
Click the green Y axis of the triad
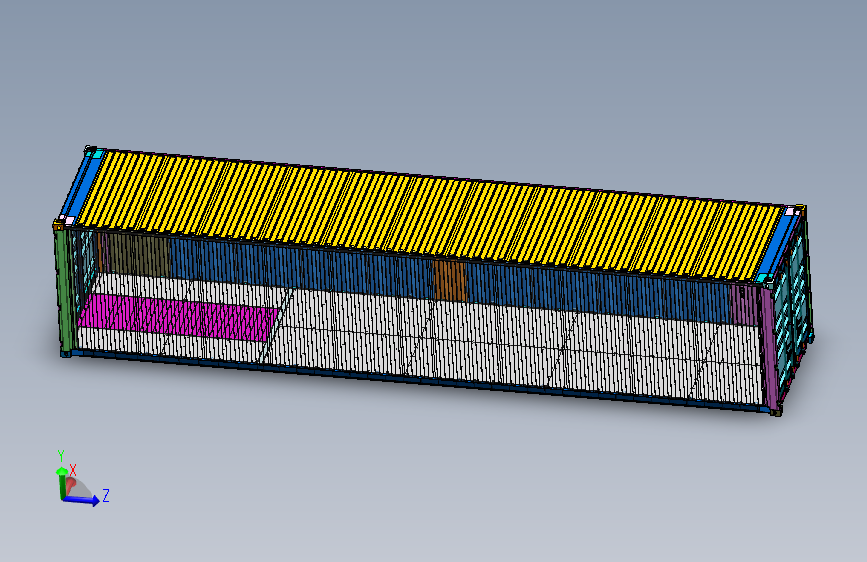click(x=61, y=483)
